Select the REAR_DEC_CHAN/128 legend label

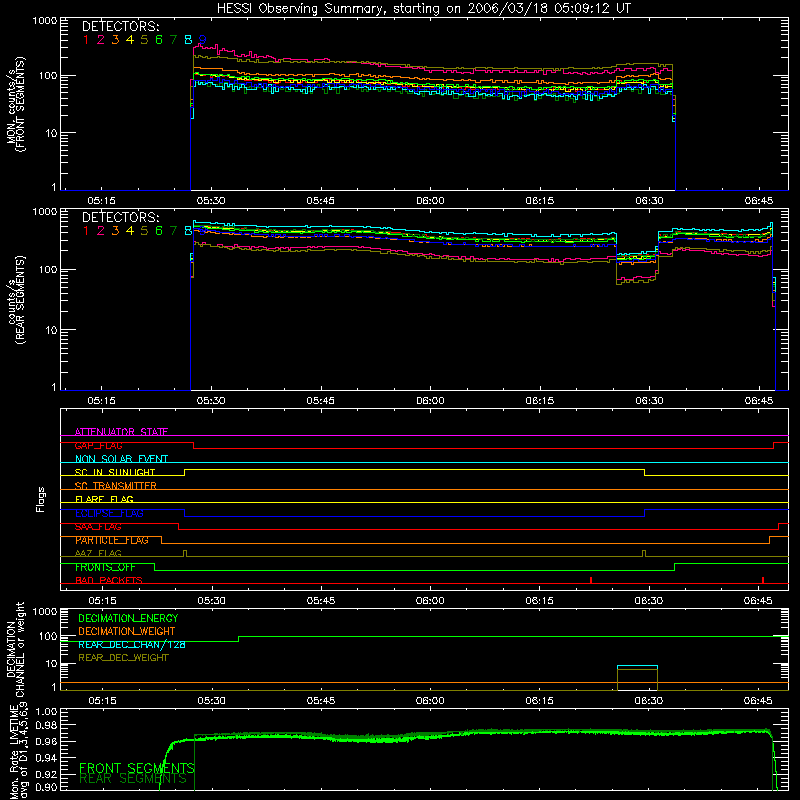point(132,644)
